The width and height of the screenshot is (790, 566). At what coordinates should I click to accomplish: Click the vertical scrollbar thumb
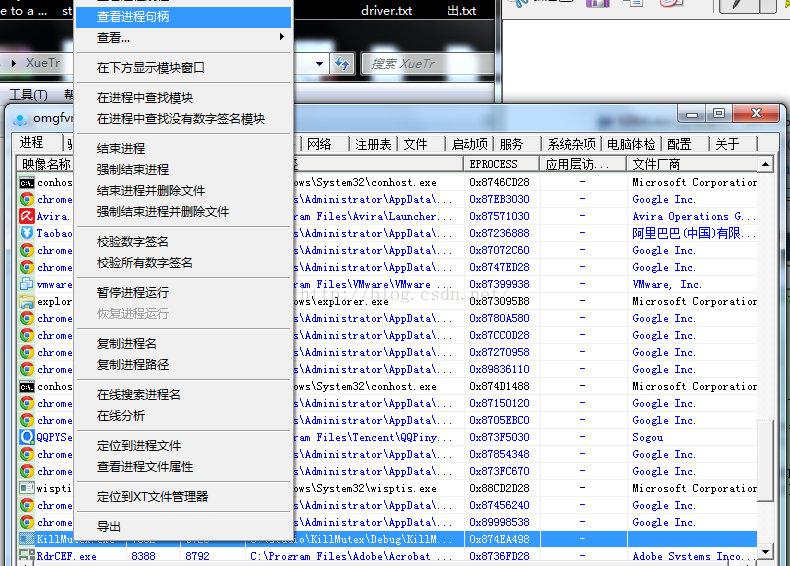[x=765, y=460]
